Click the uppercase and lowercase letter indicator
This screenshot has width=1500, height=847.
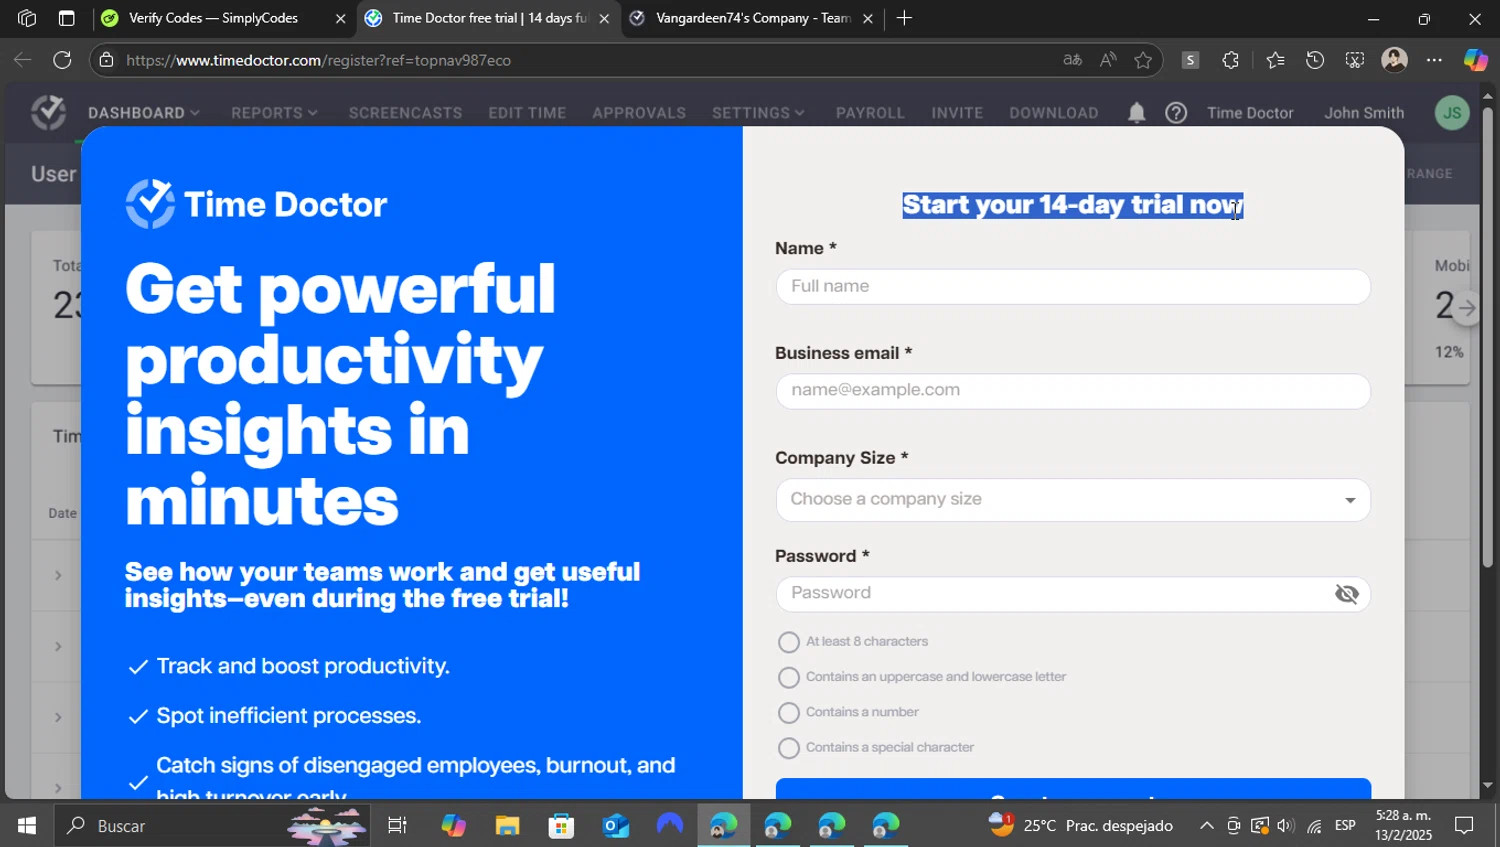click(x=789, y=677)
